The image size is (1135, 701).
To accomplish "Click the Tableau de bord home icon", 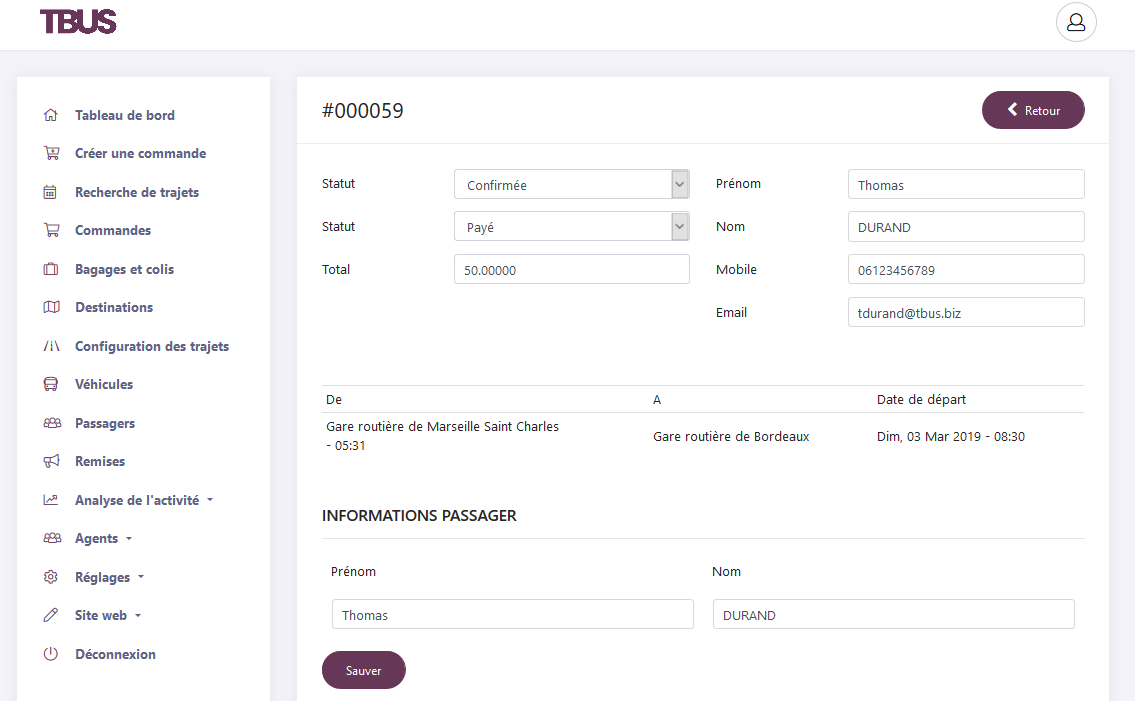I will [x=51, y=114].
